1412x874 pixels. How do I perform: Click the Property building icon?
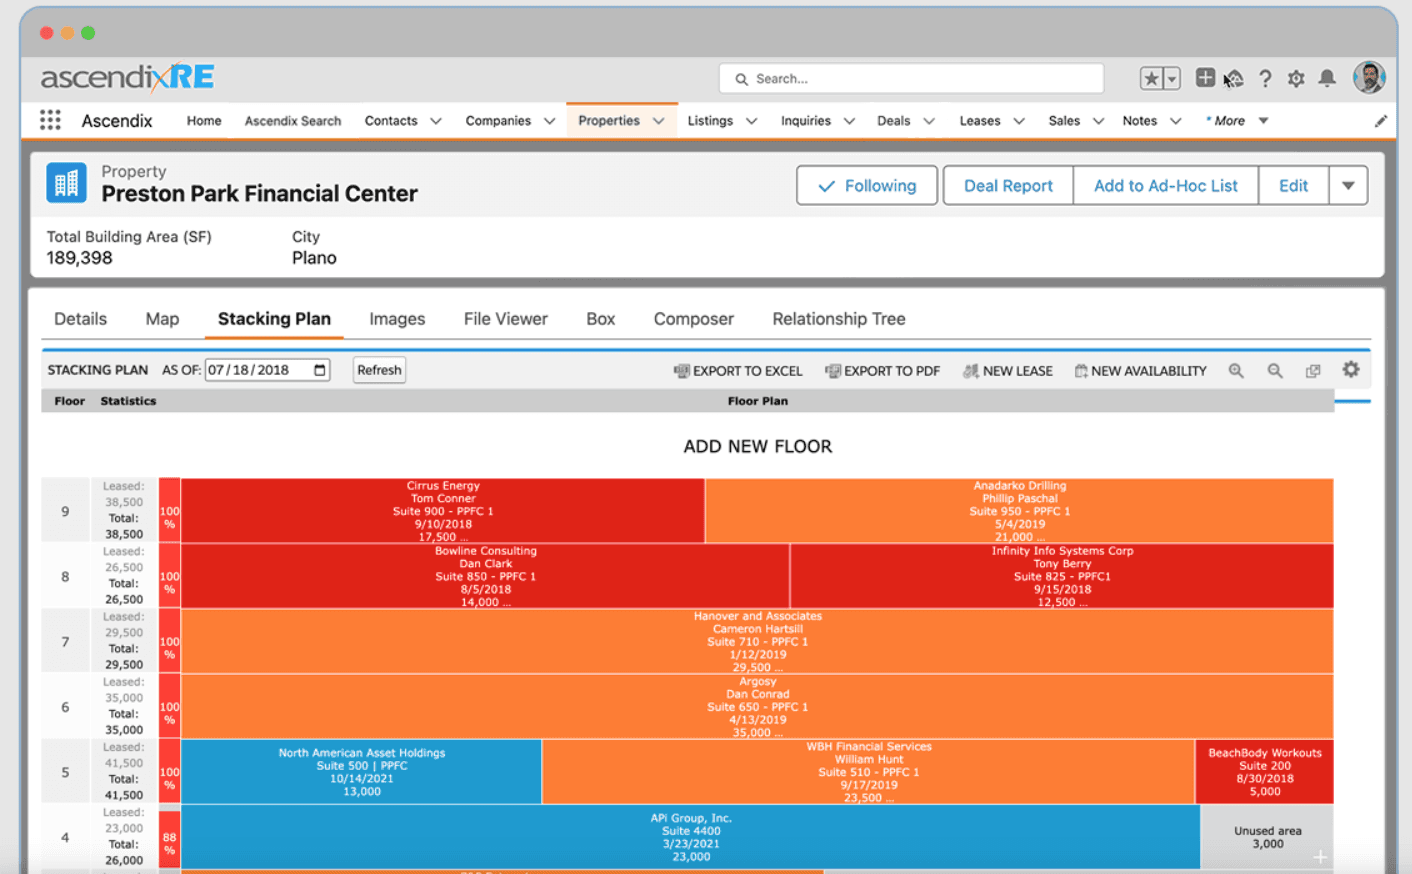(66, 183)
